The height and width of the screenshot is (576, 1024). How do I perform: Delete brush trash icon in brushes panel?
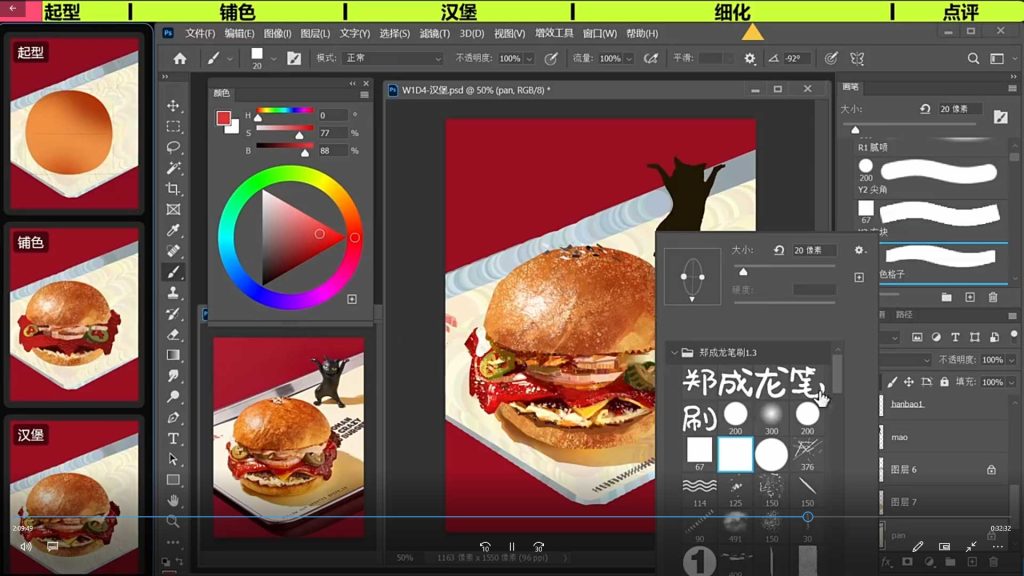click(x=993, y=297)
